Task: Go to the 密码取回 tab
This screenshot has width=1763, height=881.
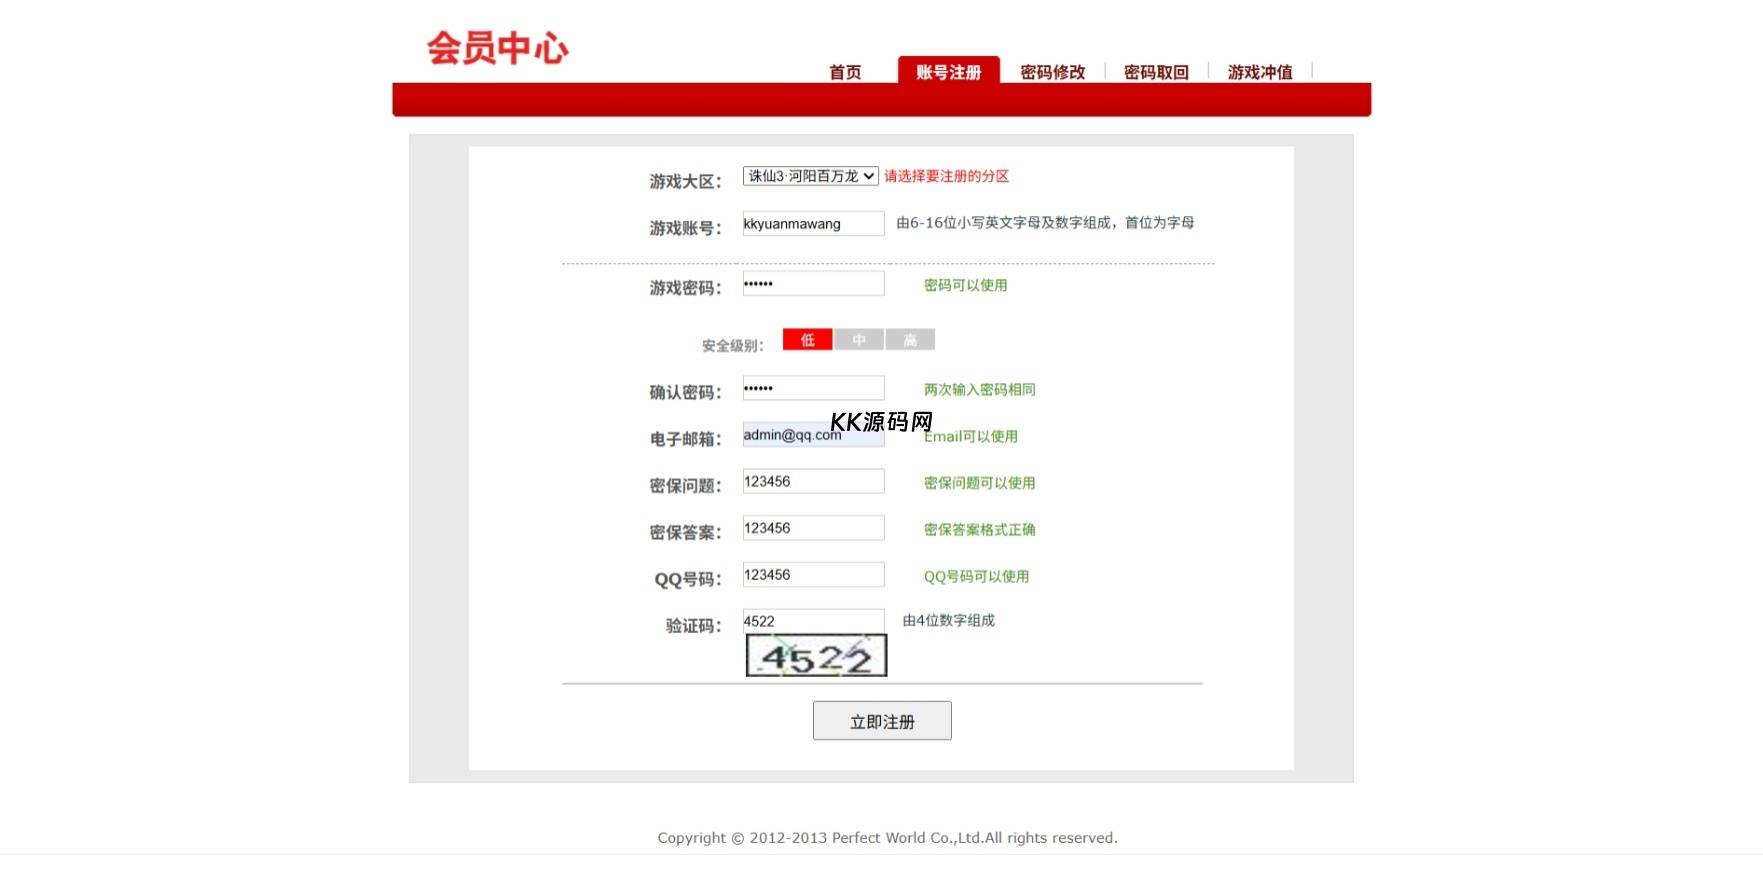Action: pos(1156,72)
